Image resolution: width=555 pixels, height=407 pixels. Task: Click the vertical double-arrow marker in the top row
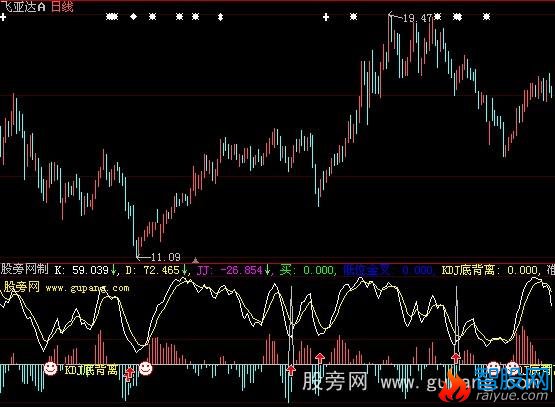click(220, 17)
